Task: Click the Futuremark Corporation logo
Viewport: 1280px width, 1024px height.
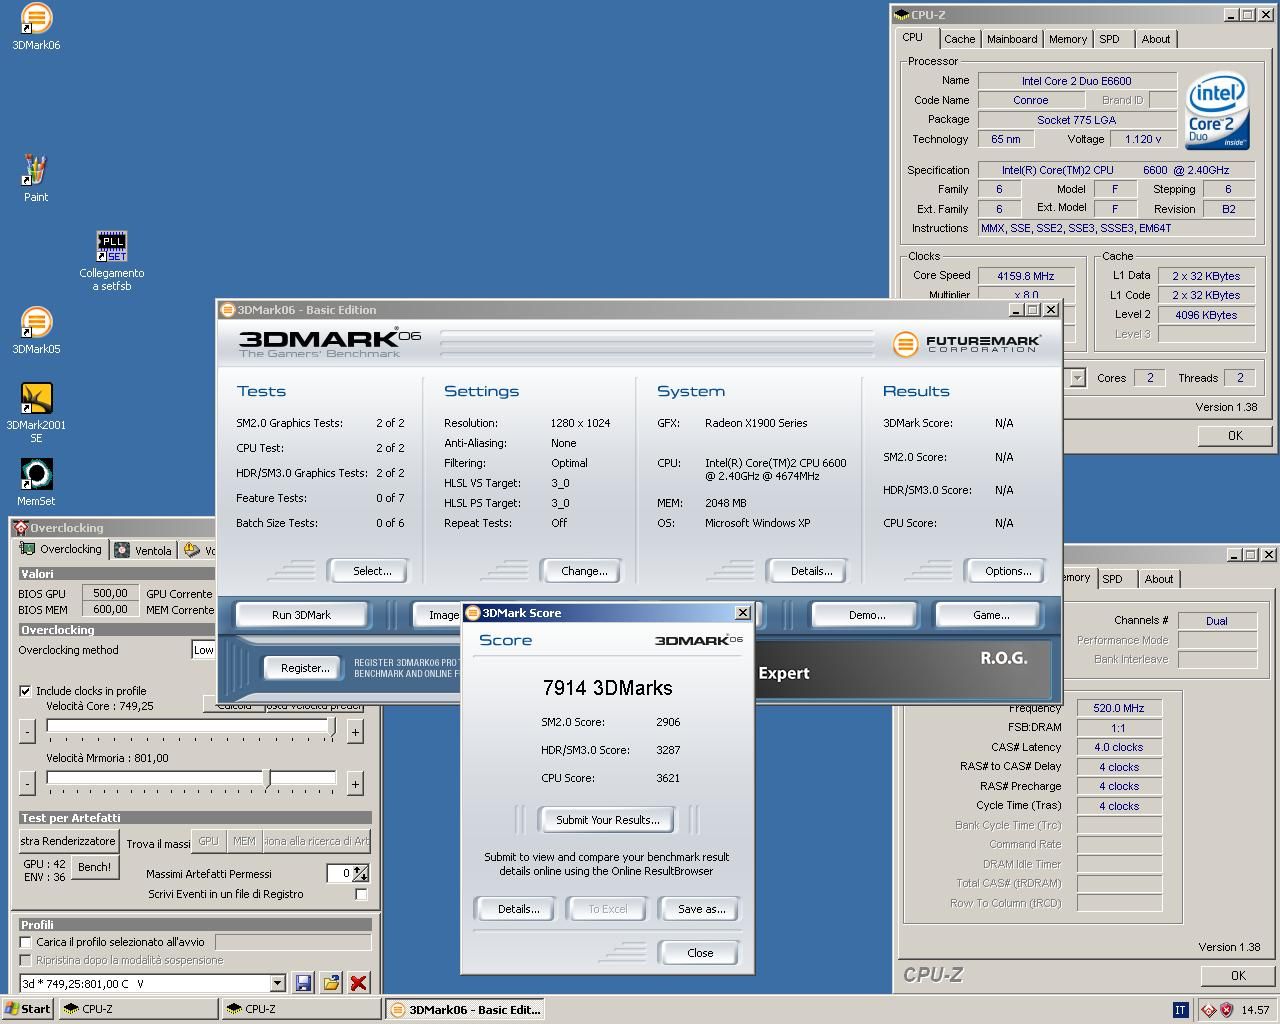Action: point(966,344)
